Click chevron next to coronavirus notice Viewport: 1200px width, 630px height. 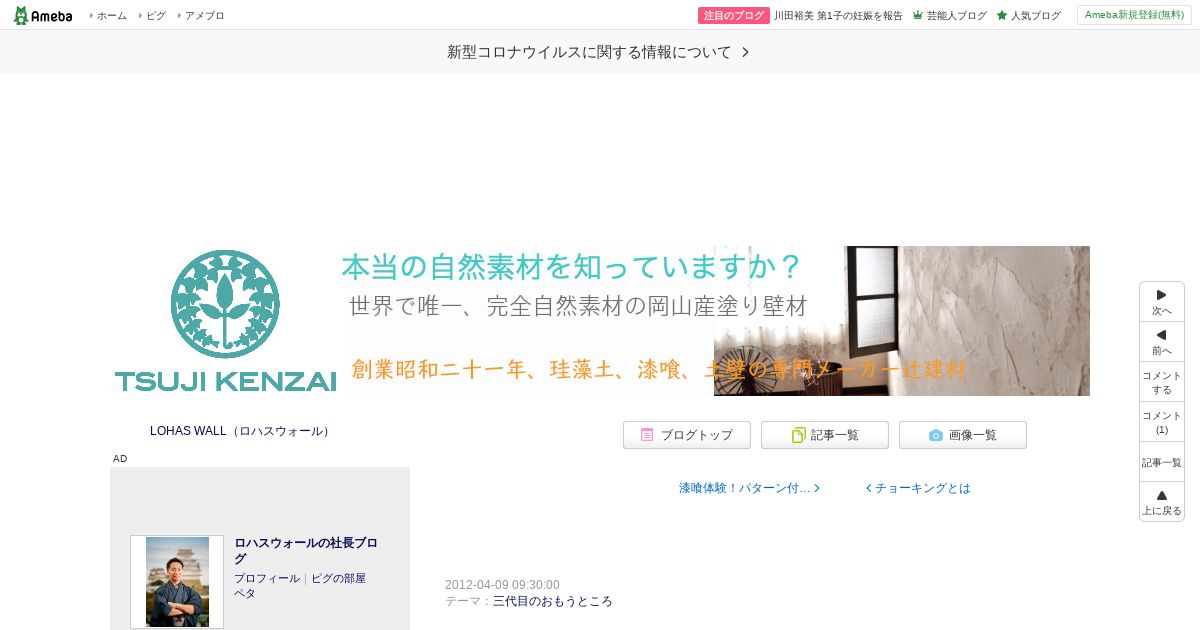point(745,52)
